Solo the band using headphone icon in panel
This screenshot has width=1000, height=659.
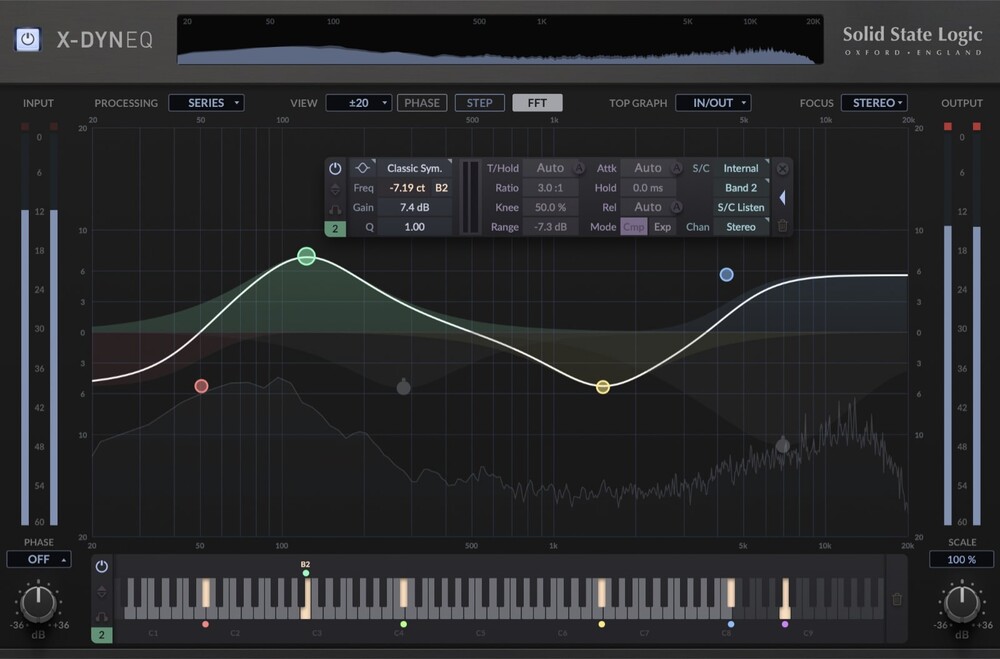[335, 207]
